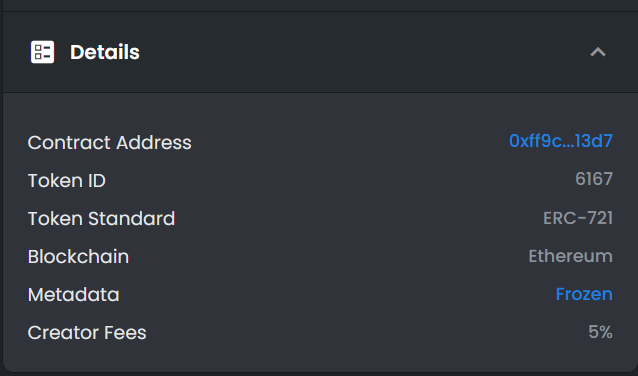The height and width of the screenshot is (376, 638).
Task: Open the Frozen metadata link
Action: (584, 294)
